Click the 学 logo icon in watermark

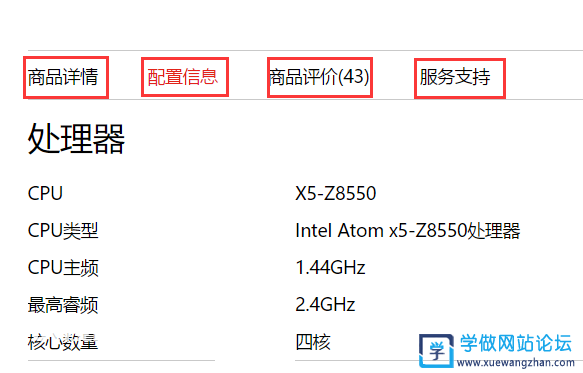click(437, 350)
